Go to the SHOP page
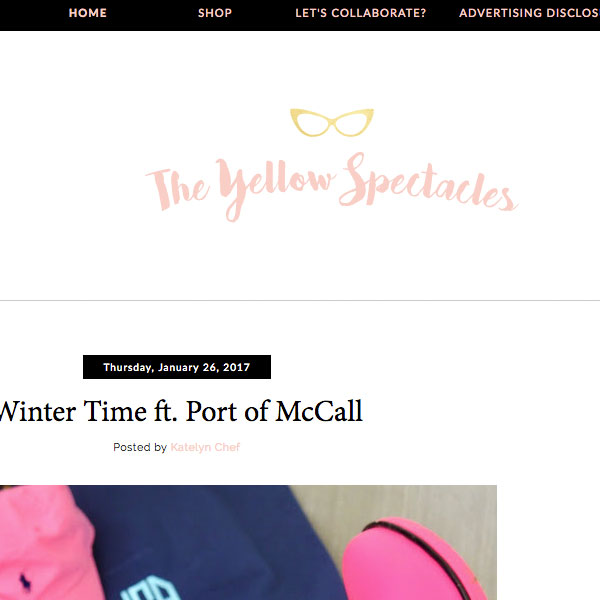 pyautogui.click(x=215, y=13)
